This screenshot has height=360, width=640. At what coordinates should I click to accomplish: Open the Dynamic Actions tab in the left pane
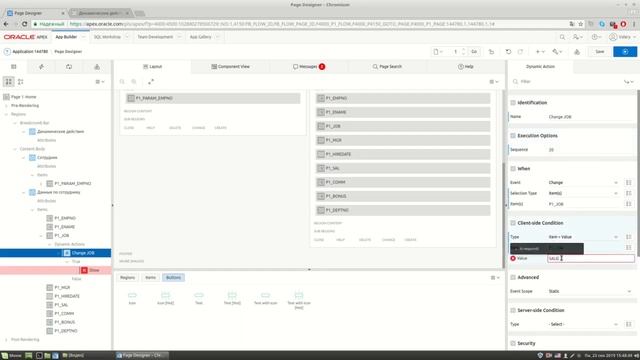point(41,67)
